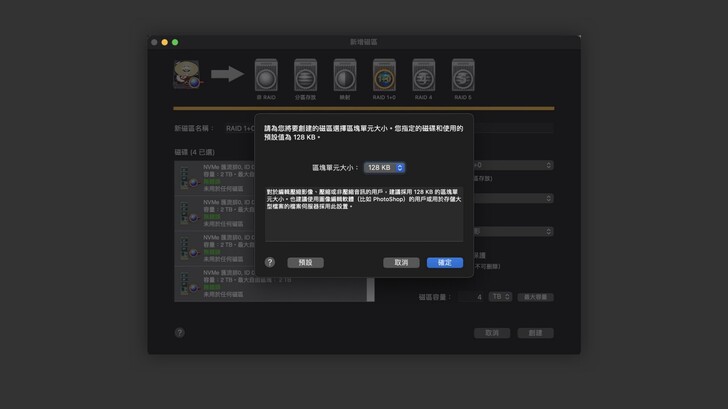Pick the 映射 mirror volume icon
728x409 pixels.
[x=345, y=75]
